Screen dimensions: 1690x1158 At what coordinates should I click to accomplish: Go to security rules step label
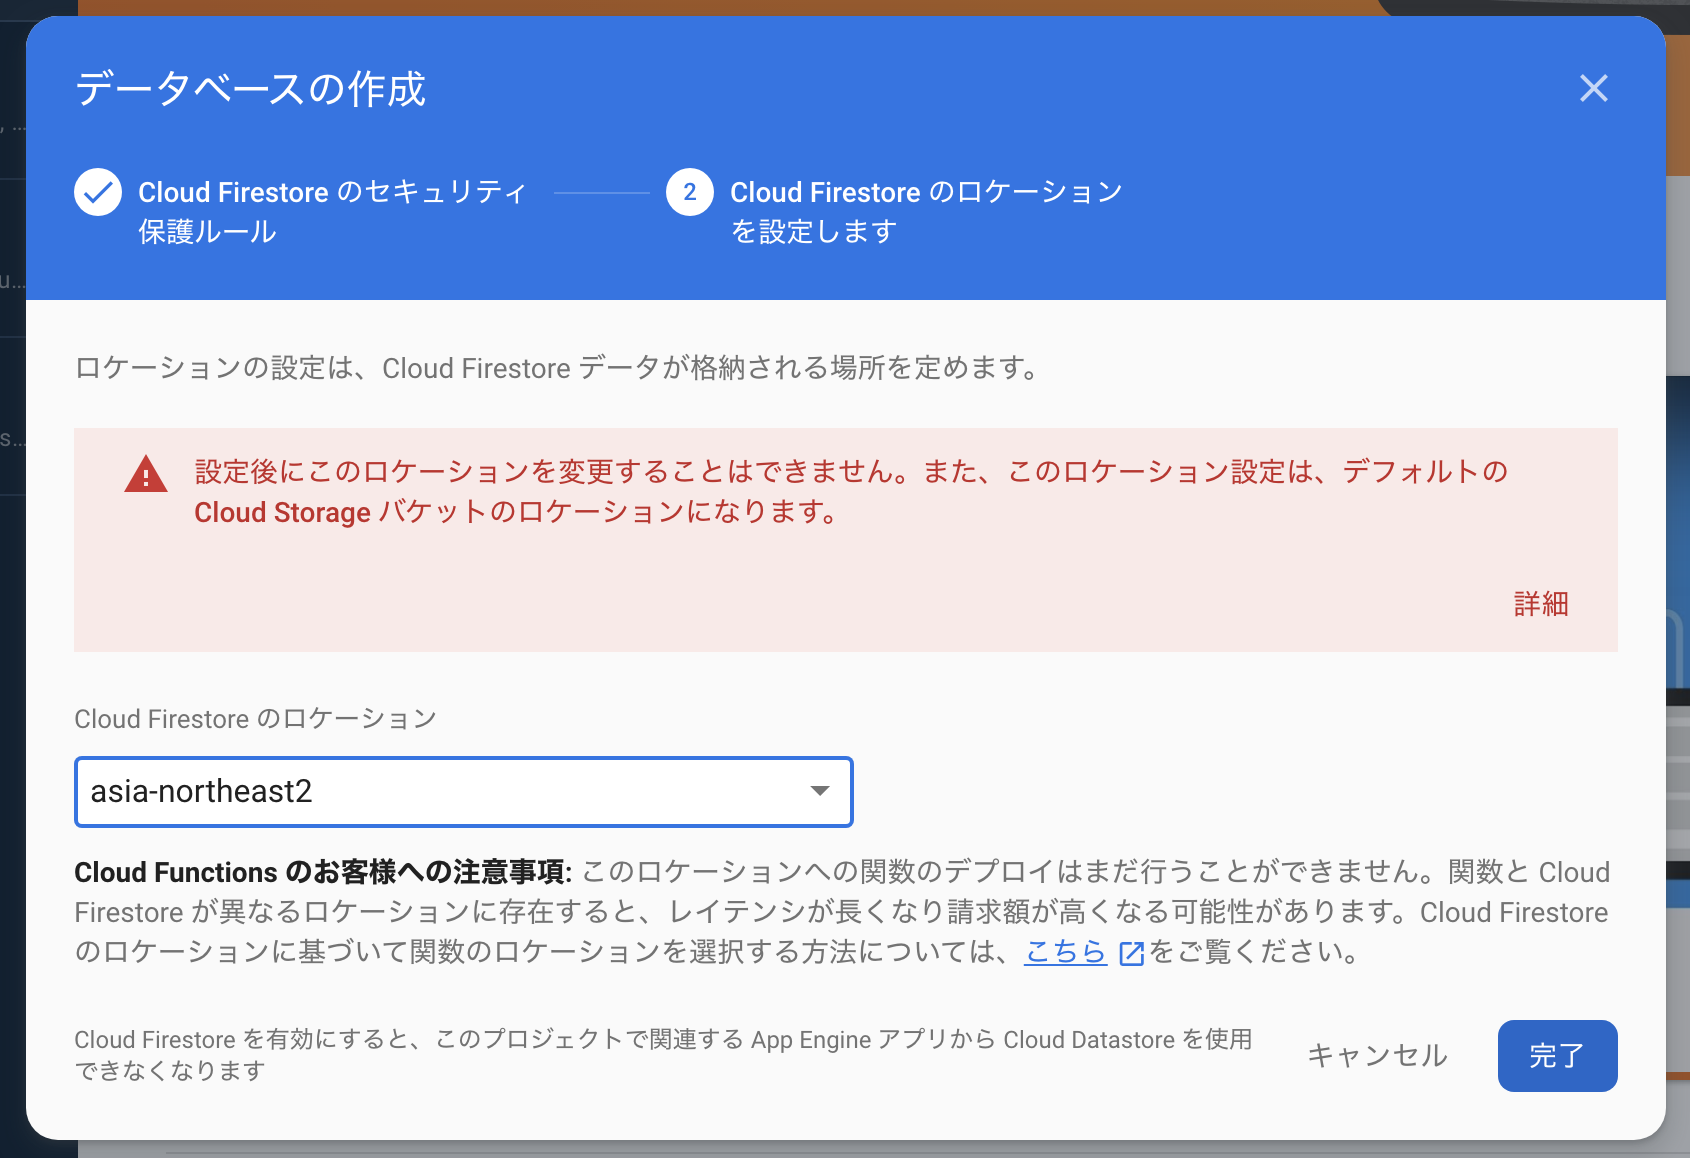pos(332,212)
